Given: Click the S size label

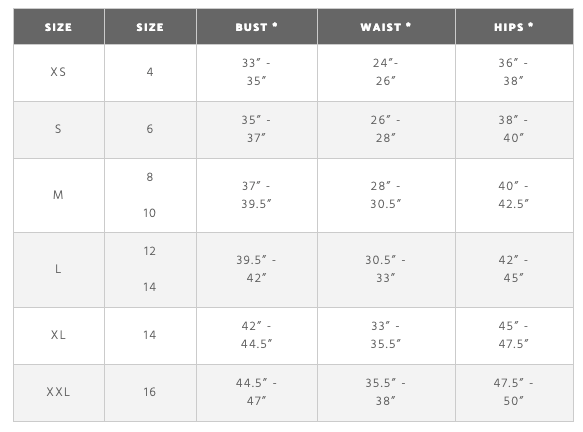Looking at the screenshot, I should (59, 130).
